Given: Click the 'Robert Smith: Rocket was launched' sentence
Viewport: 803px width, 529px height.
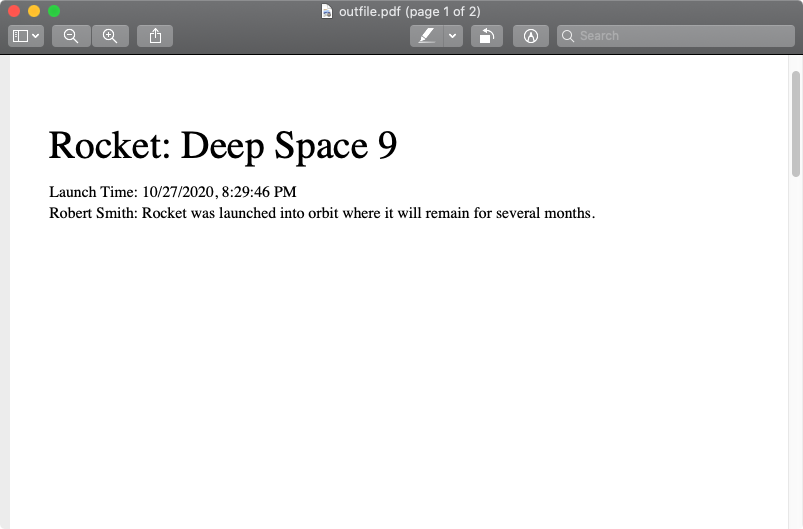Looking at the screenshot, I should click(322, 213).
